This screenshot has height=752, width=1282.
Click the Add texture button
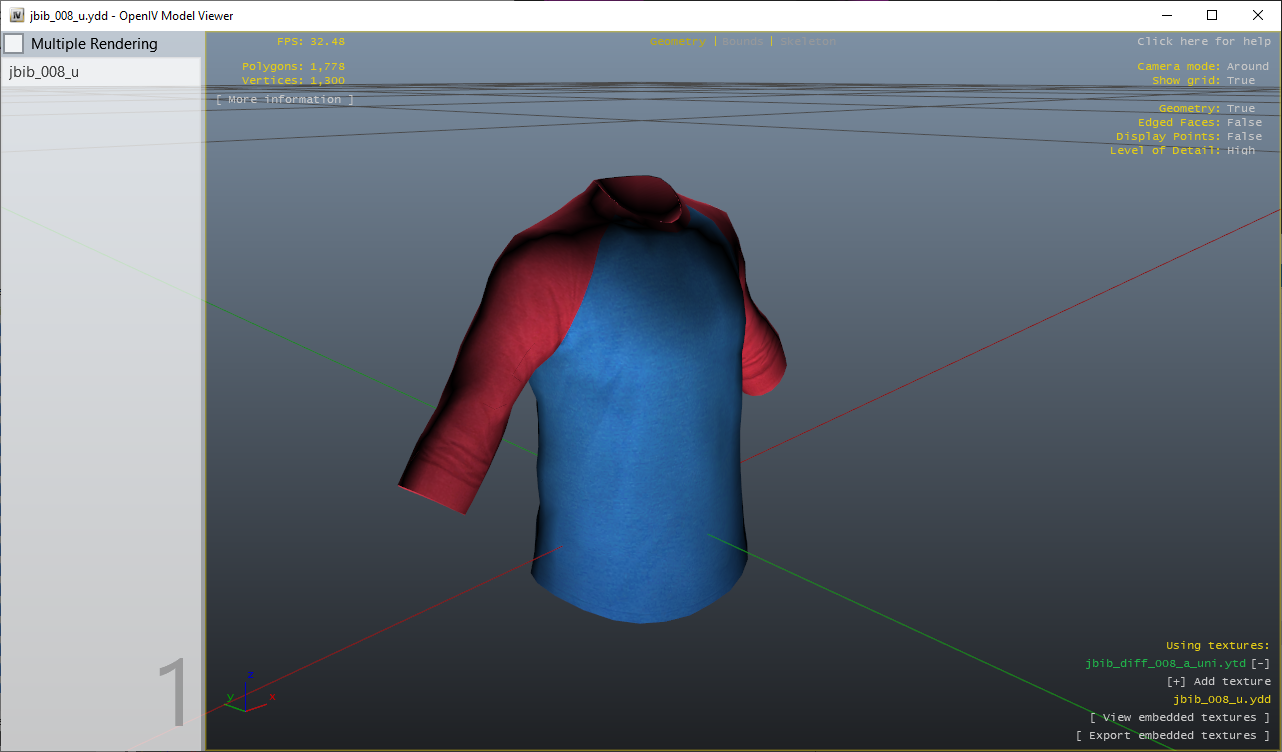click(1219, 681)
